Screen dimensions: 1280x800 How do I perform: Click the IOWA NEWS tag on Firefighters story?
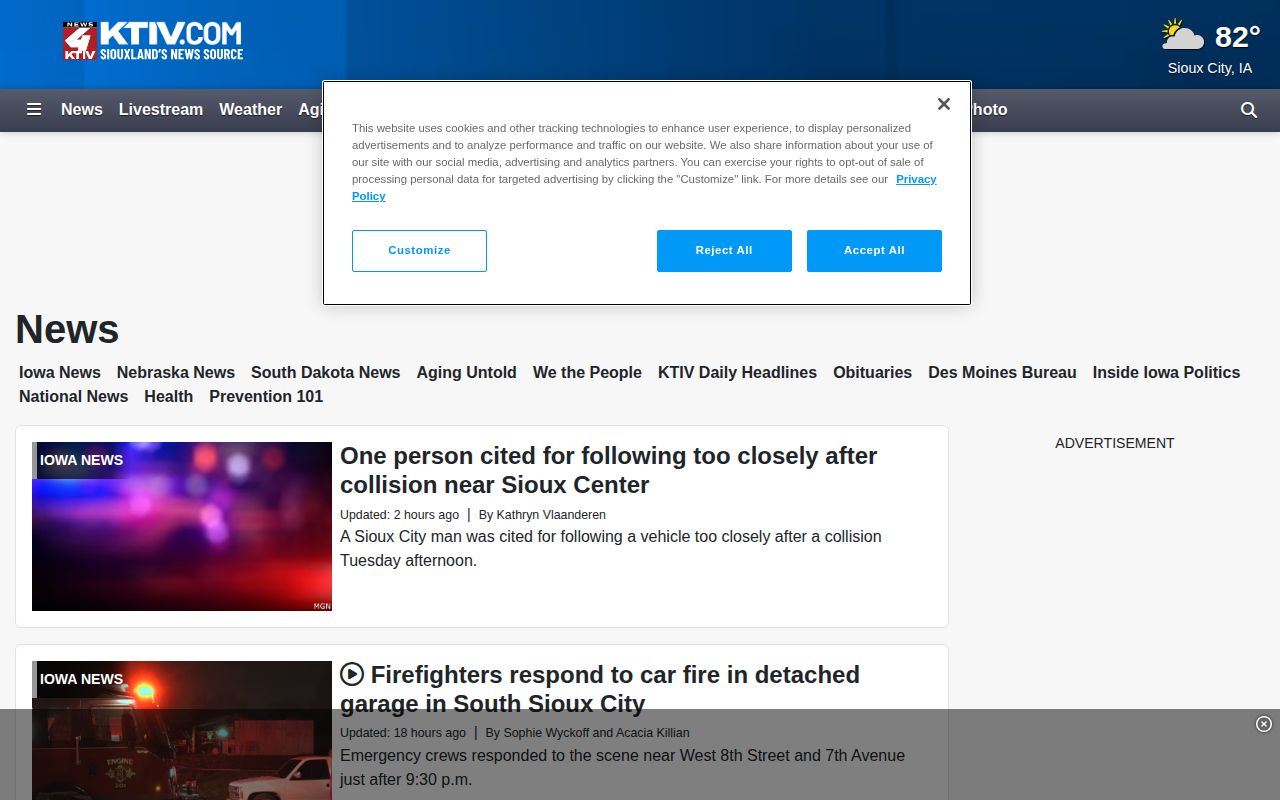pos(81,679)
